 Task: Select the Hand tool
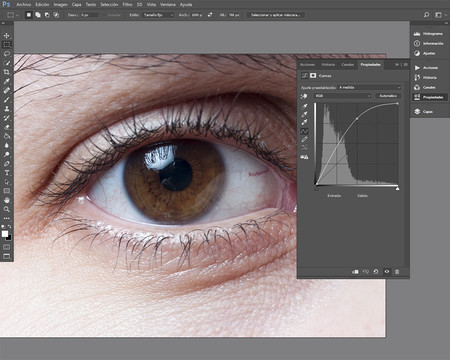7,200
